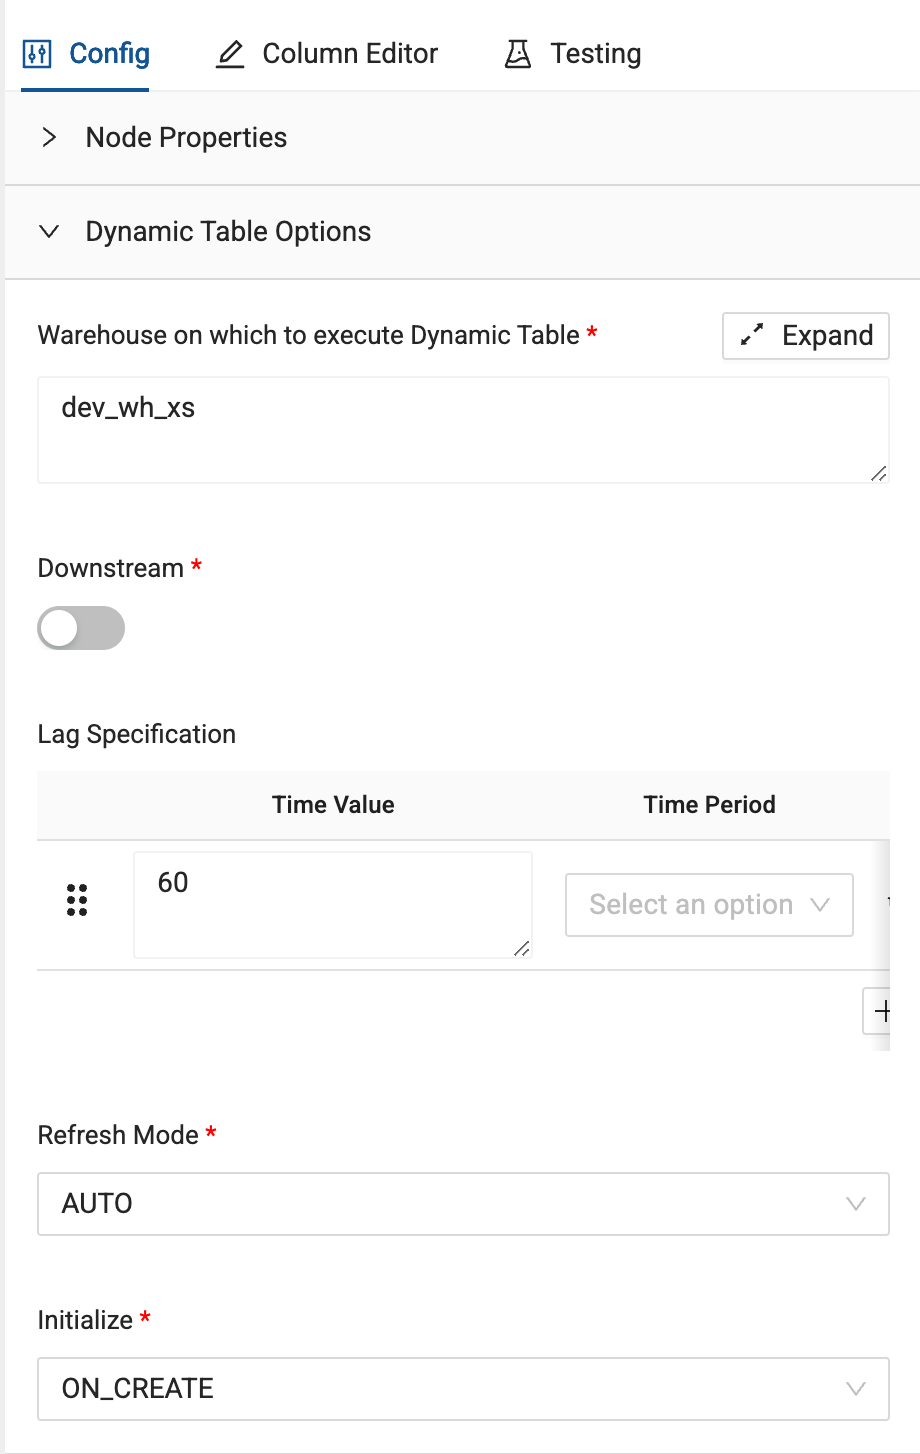Click the Refresh Mode chevron arrow

(x=855, y=1203)
